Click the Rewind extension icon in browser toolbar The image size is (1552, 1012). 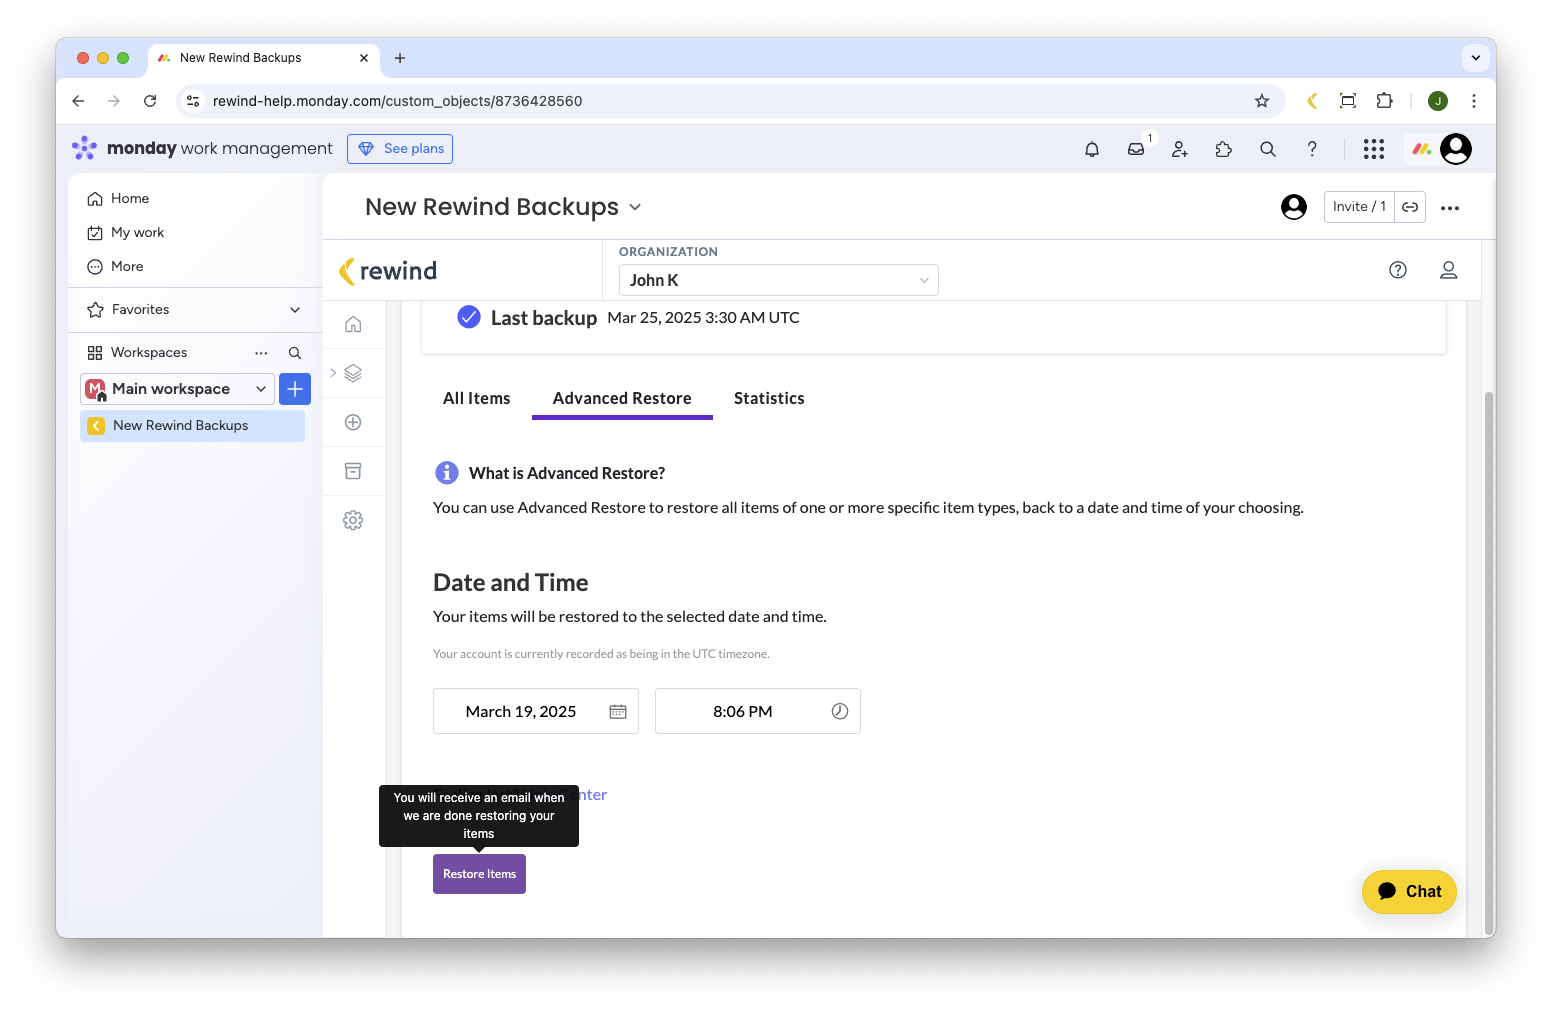pos(1312,101)
